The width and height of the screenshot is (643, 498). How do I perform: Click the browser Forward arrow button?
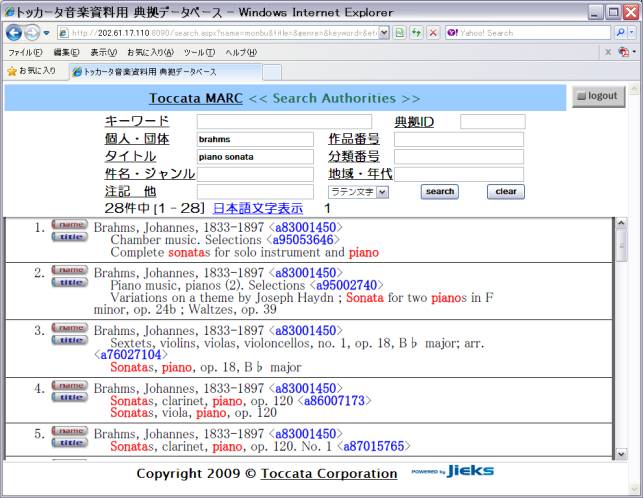(x=32, y=33)
